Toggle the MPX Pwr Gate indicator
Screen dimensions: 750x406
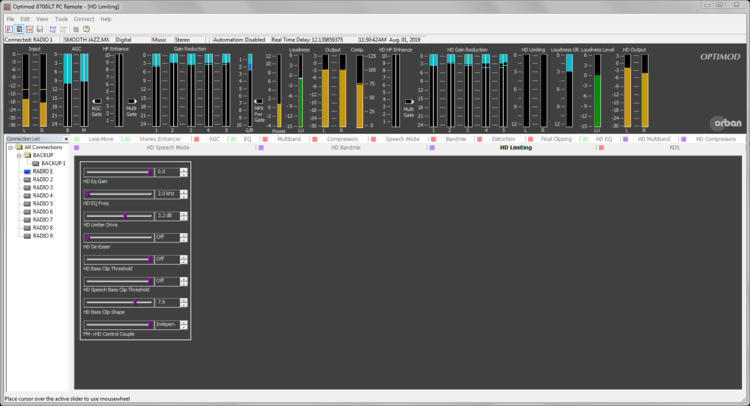tap(258, 101)
